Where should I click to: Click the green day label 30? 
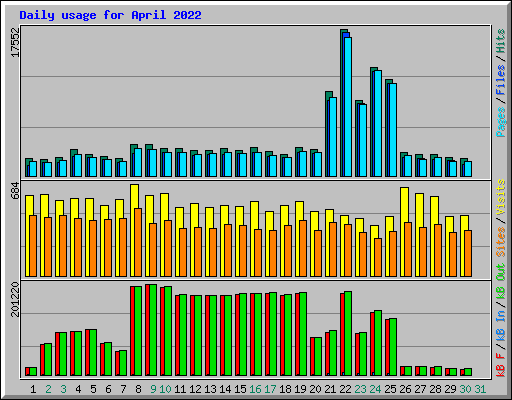click(465, 389)
